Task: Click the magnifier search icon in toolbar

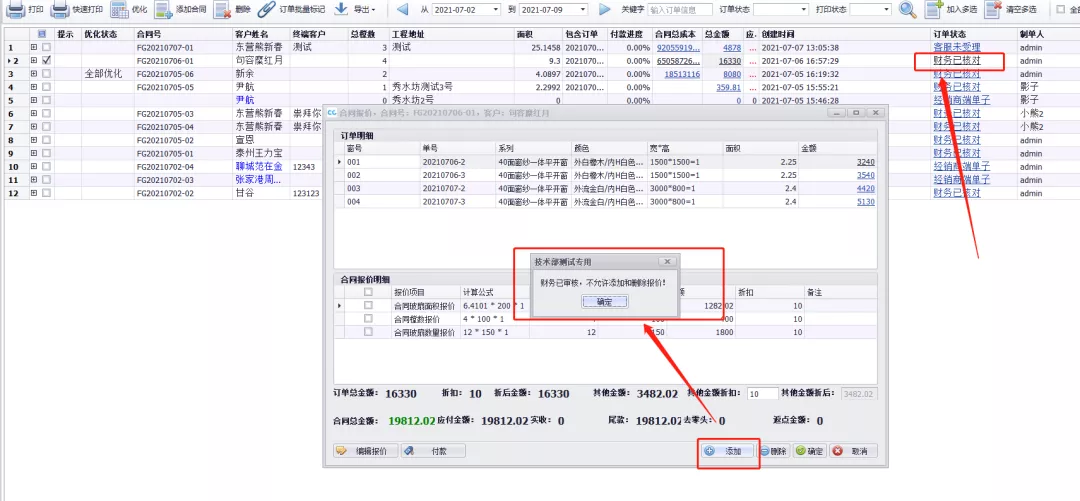Action: tap(907, 10)
